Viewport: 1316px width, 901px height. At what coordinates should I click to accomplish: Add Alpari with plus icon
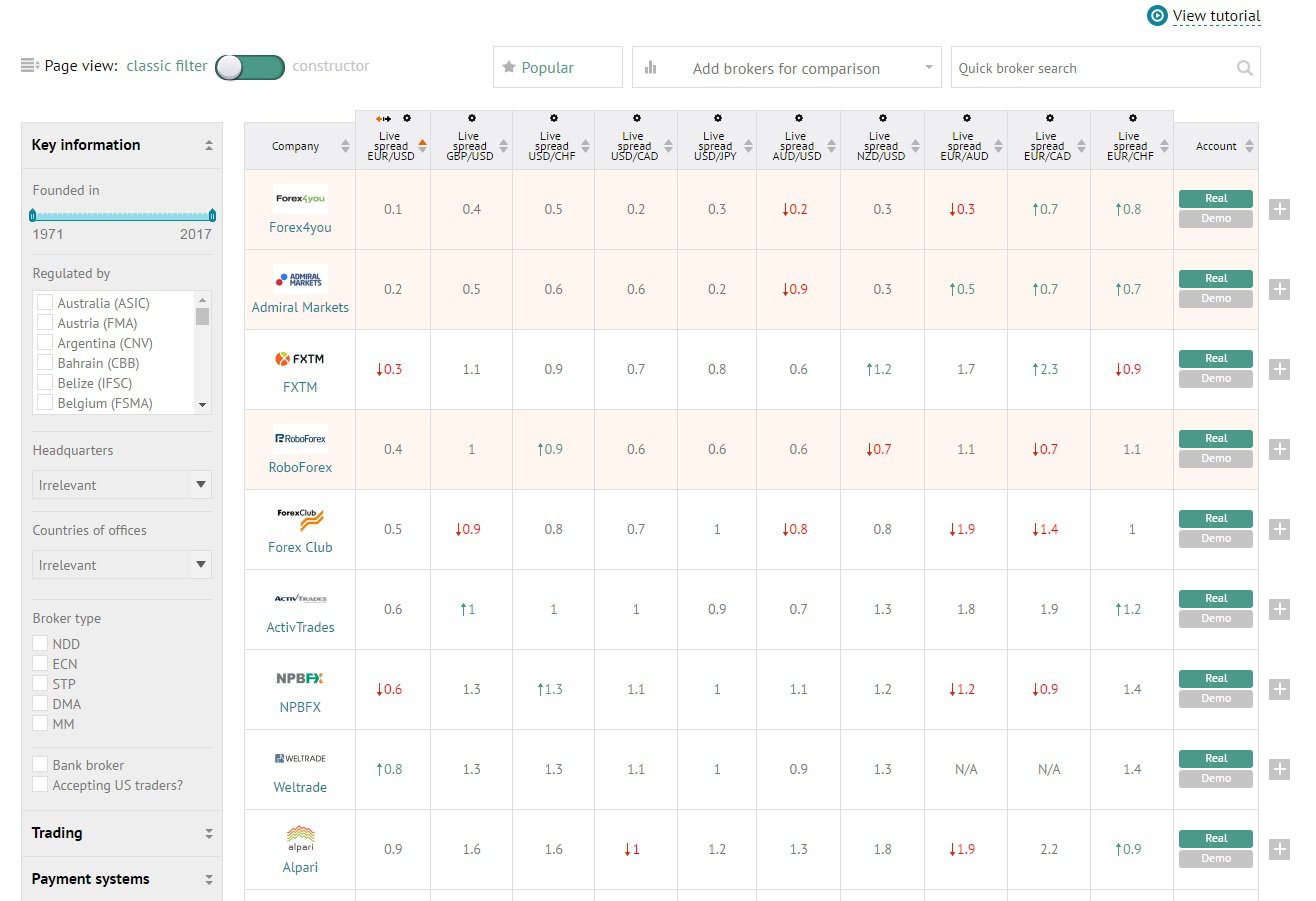point(1279,849)
